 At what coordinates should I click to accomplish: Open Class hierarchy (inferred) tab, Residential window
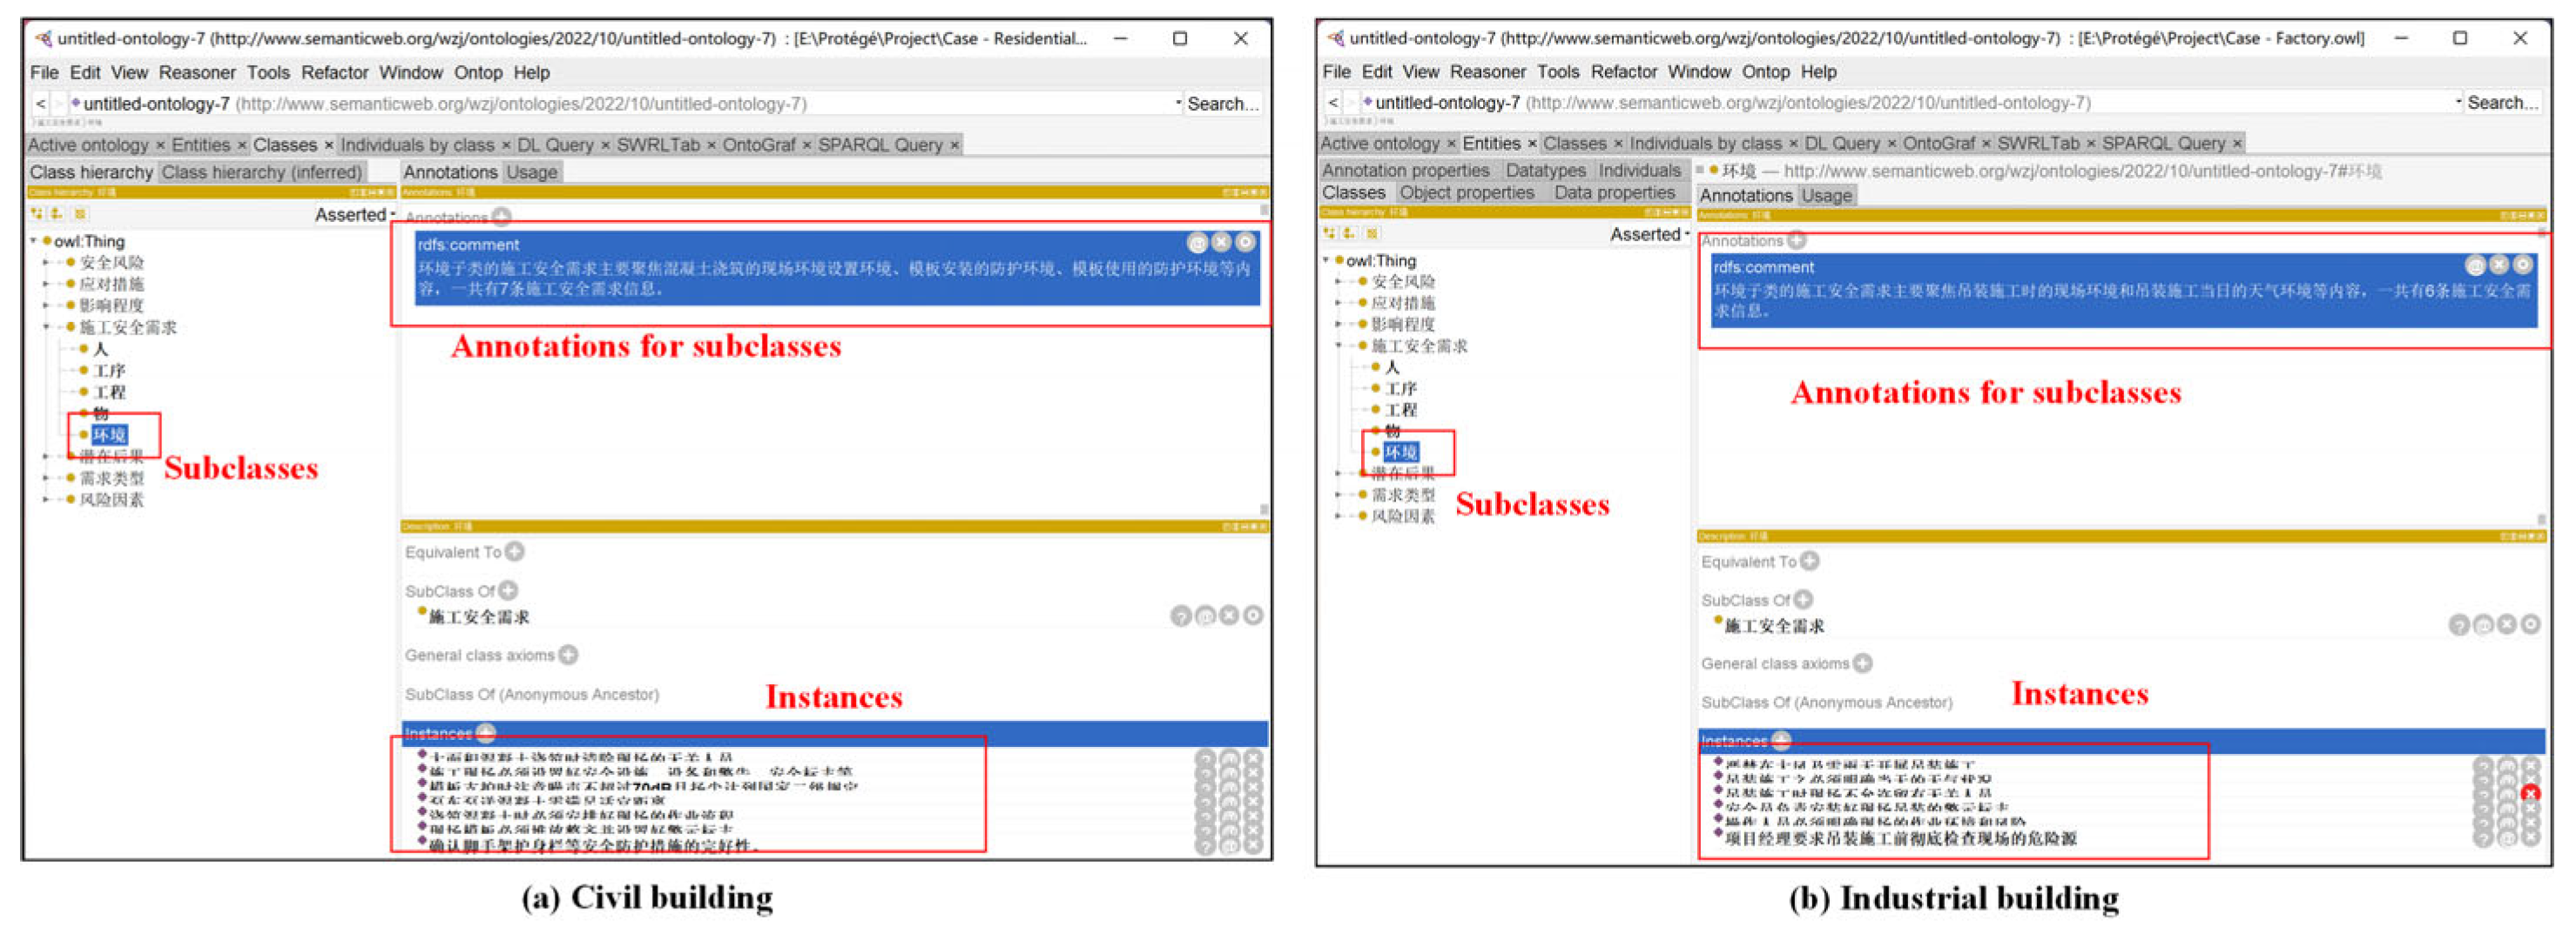[262, 172]
